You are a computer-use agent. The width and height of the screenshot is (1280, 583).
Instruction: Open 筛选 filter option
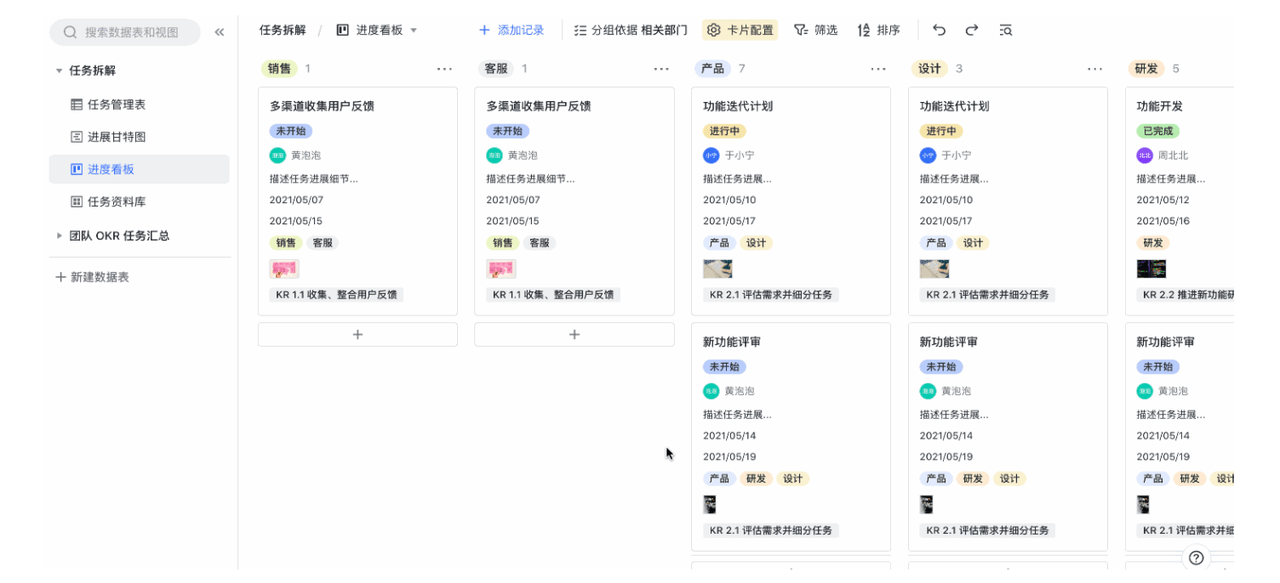[815, 30]
